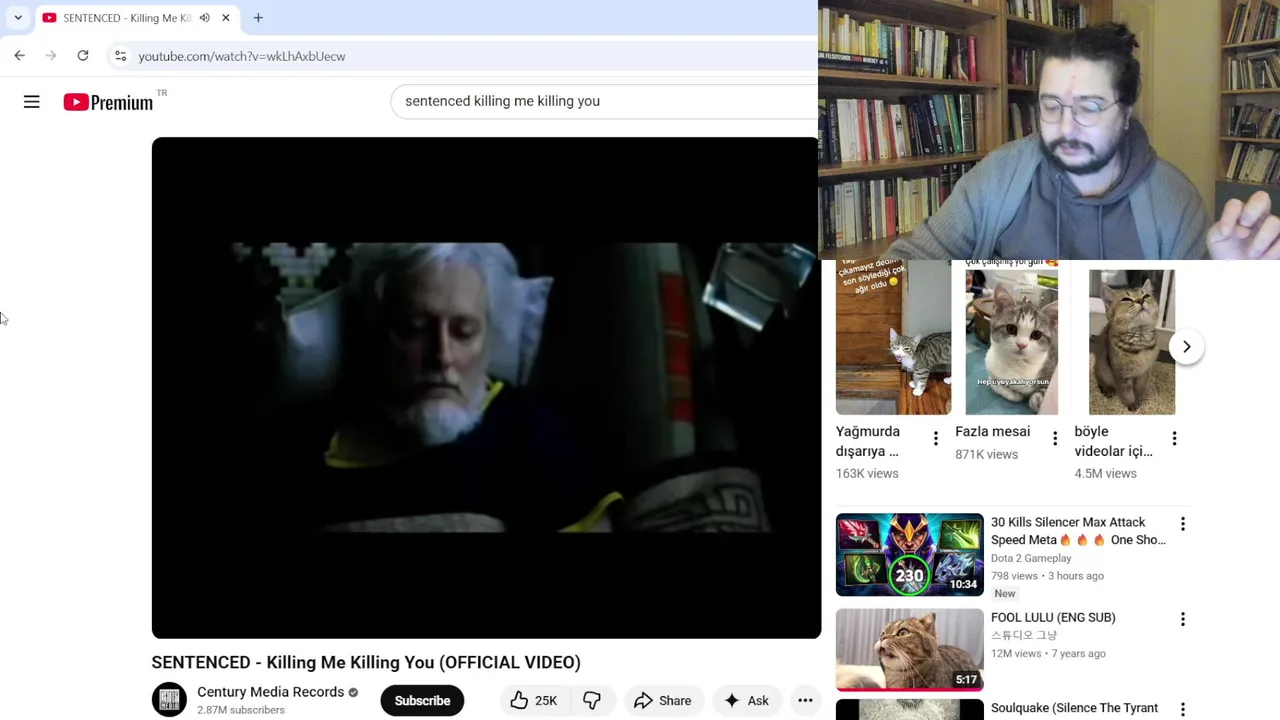Open a new browser tab
The height and width of the screenshot is (720, 1280).
tap(258, 18)
